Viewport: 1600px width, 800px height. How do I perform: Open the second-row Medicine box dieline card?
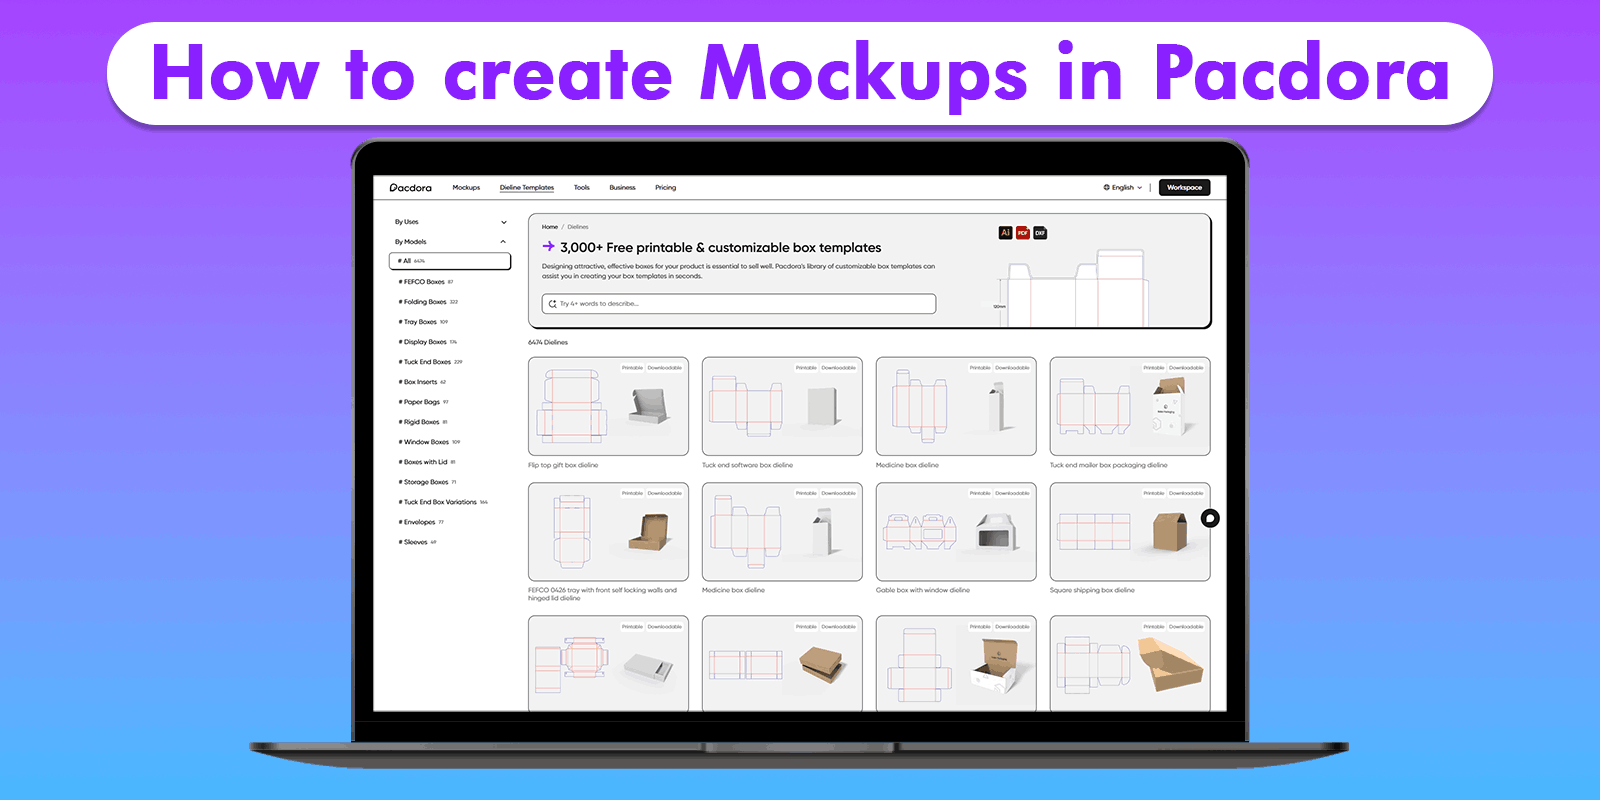click(x=782, y=532)
